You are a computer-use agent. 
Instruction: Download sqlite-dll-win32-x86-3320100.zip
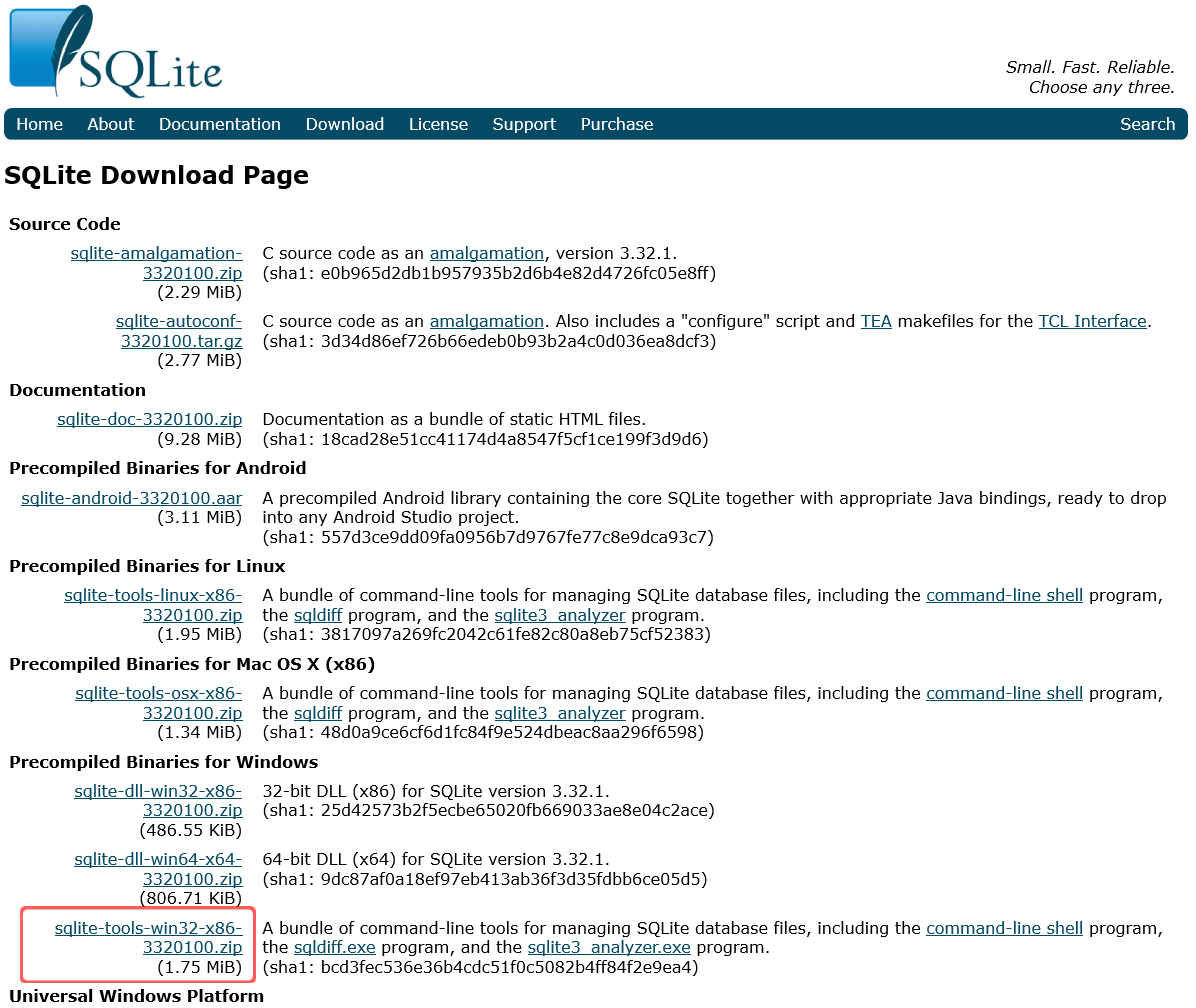coord(158,801)
